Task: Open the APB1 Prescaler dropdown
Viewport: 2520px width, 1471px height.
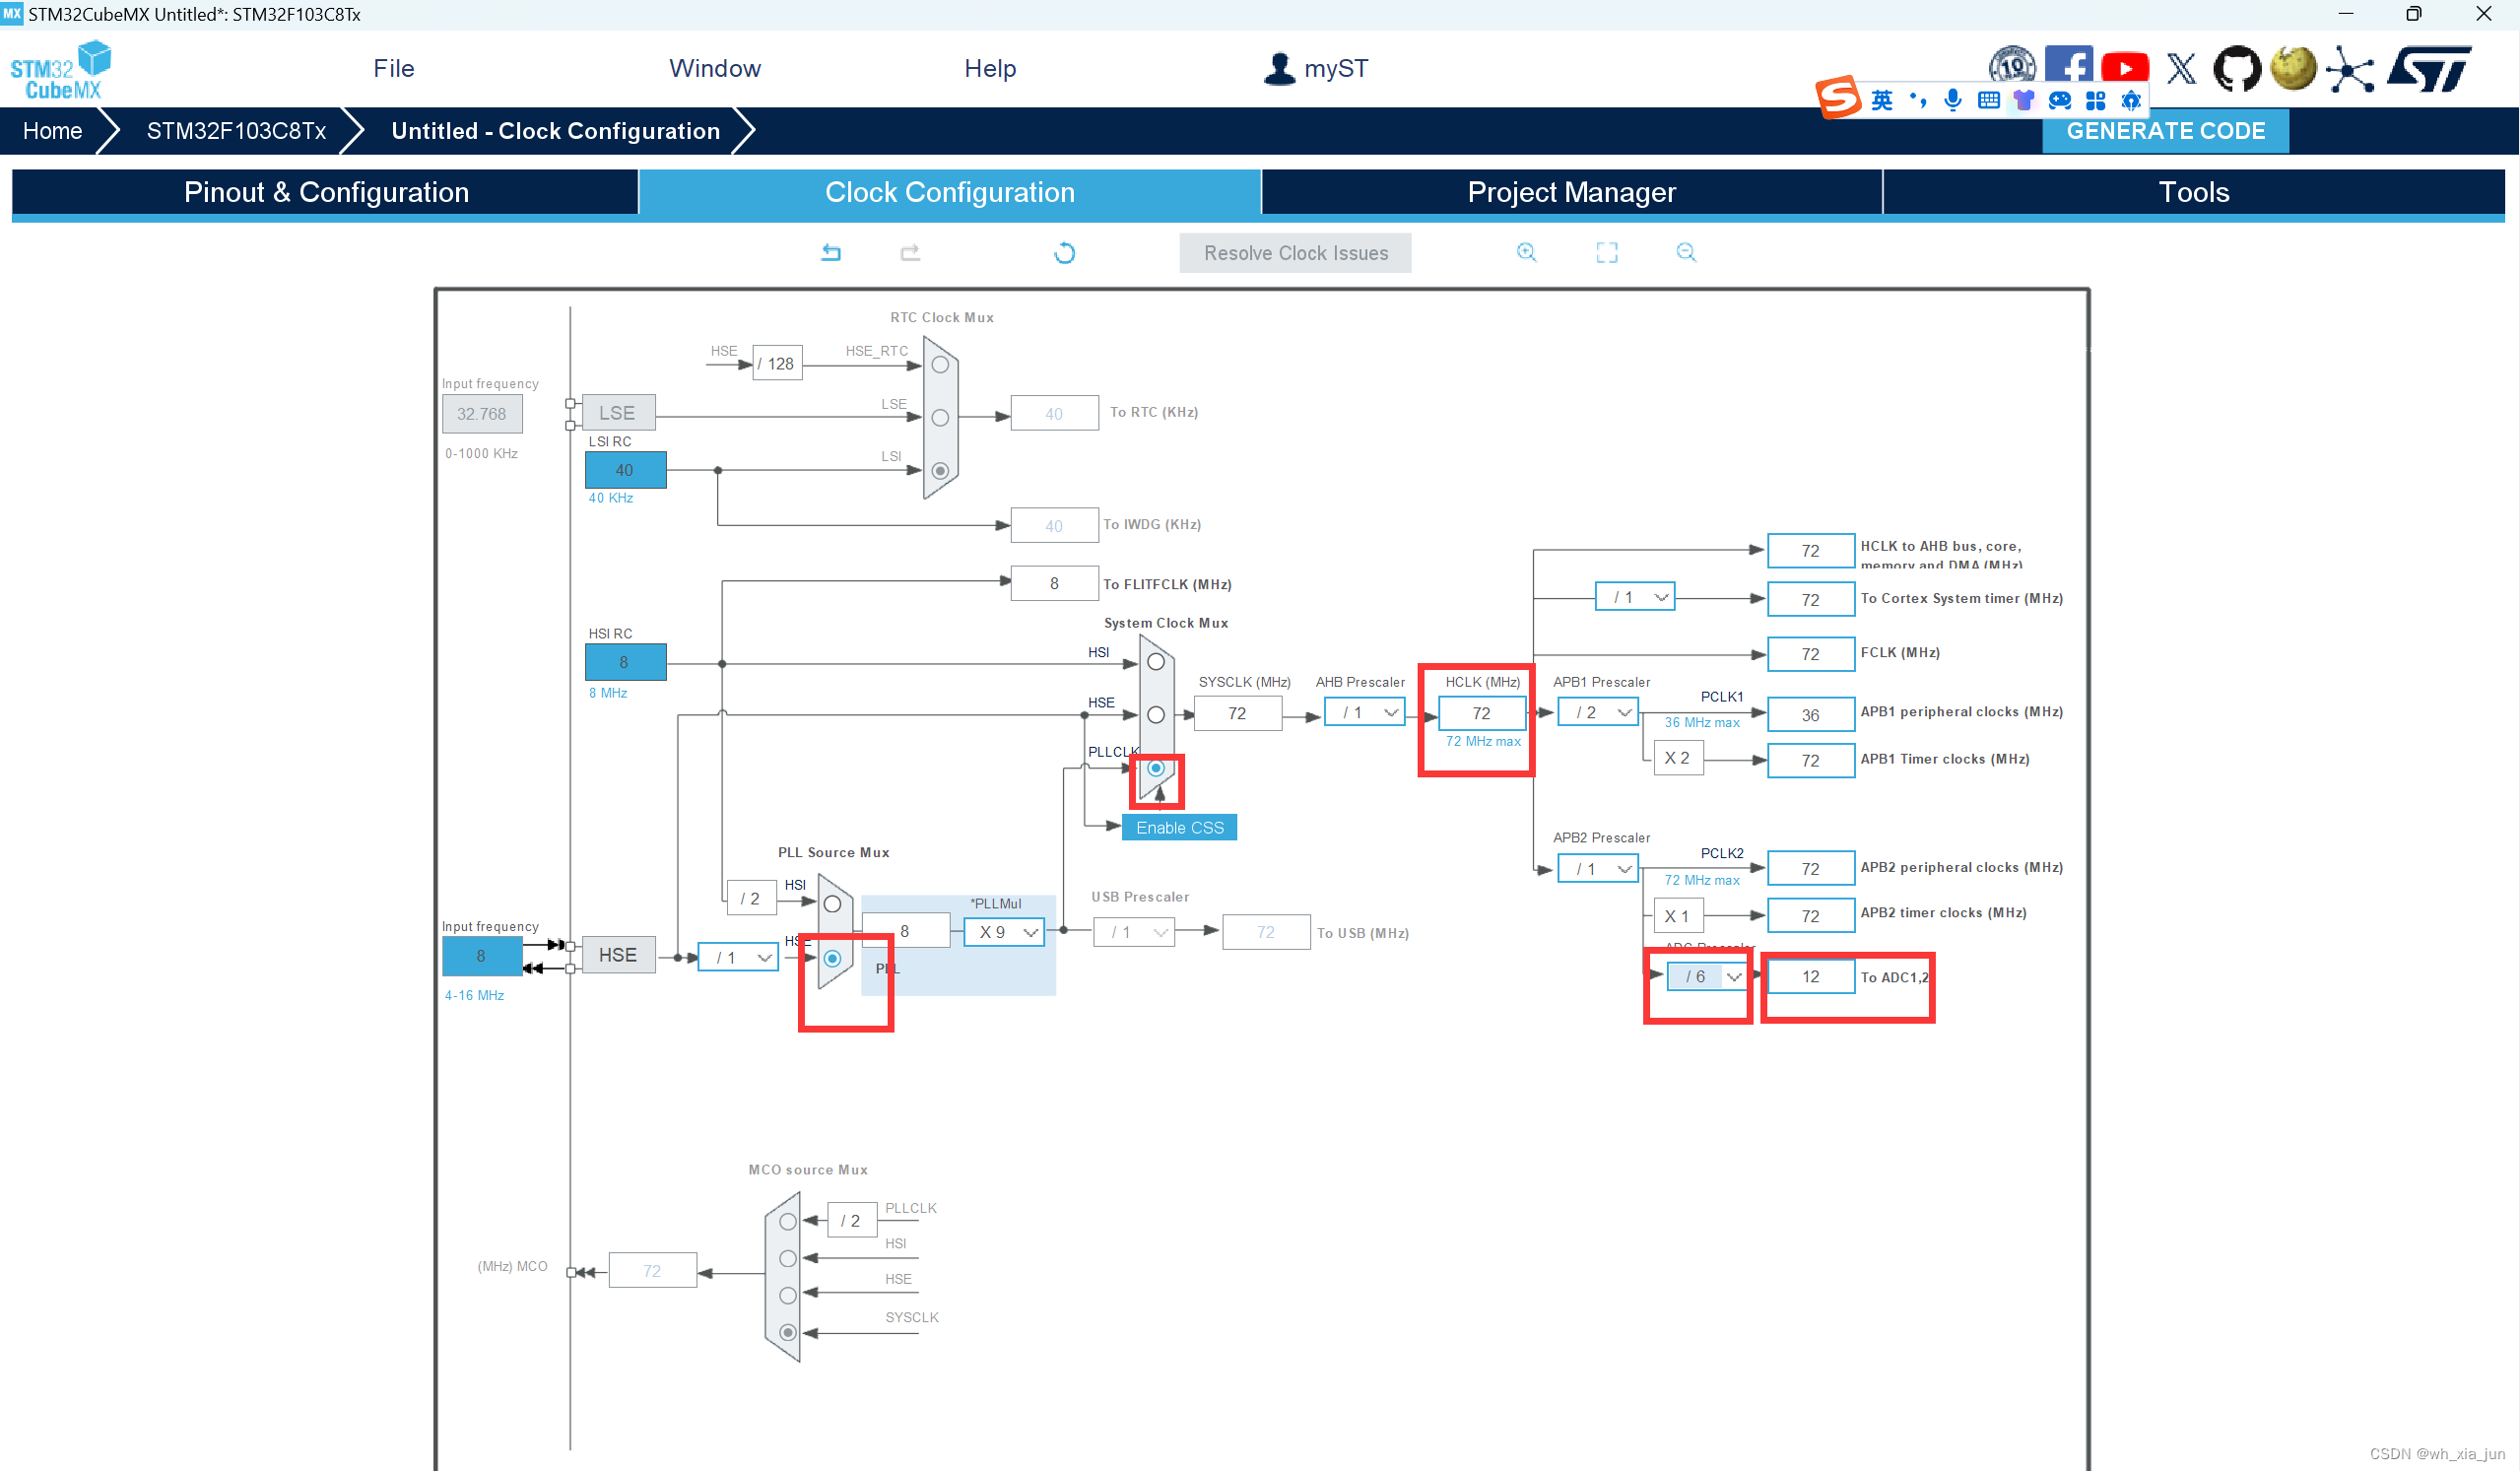Action: [1598, 712]
